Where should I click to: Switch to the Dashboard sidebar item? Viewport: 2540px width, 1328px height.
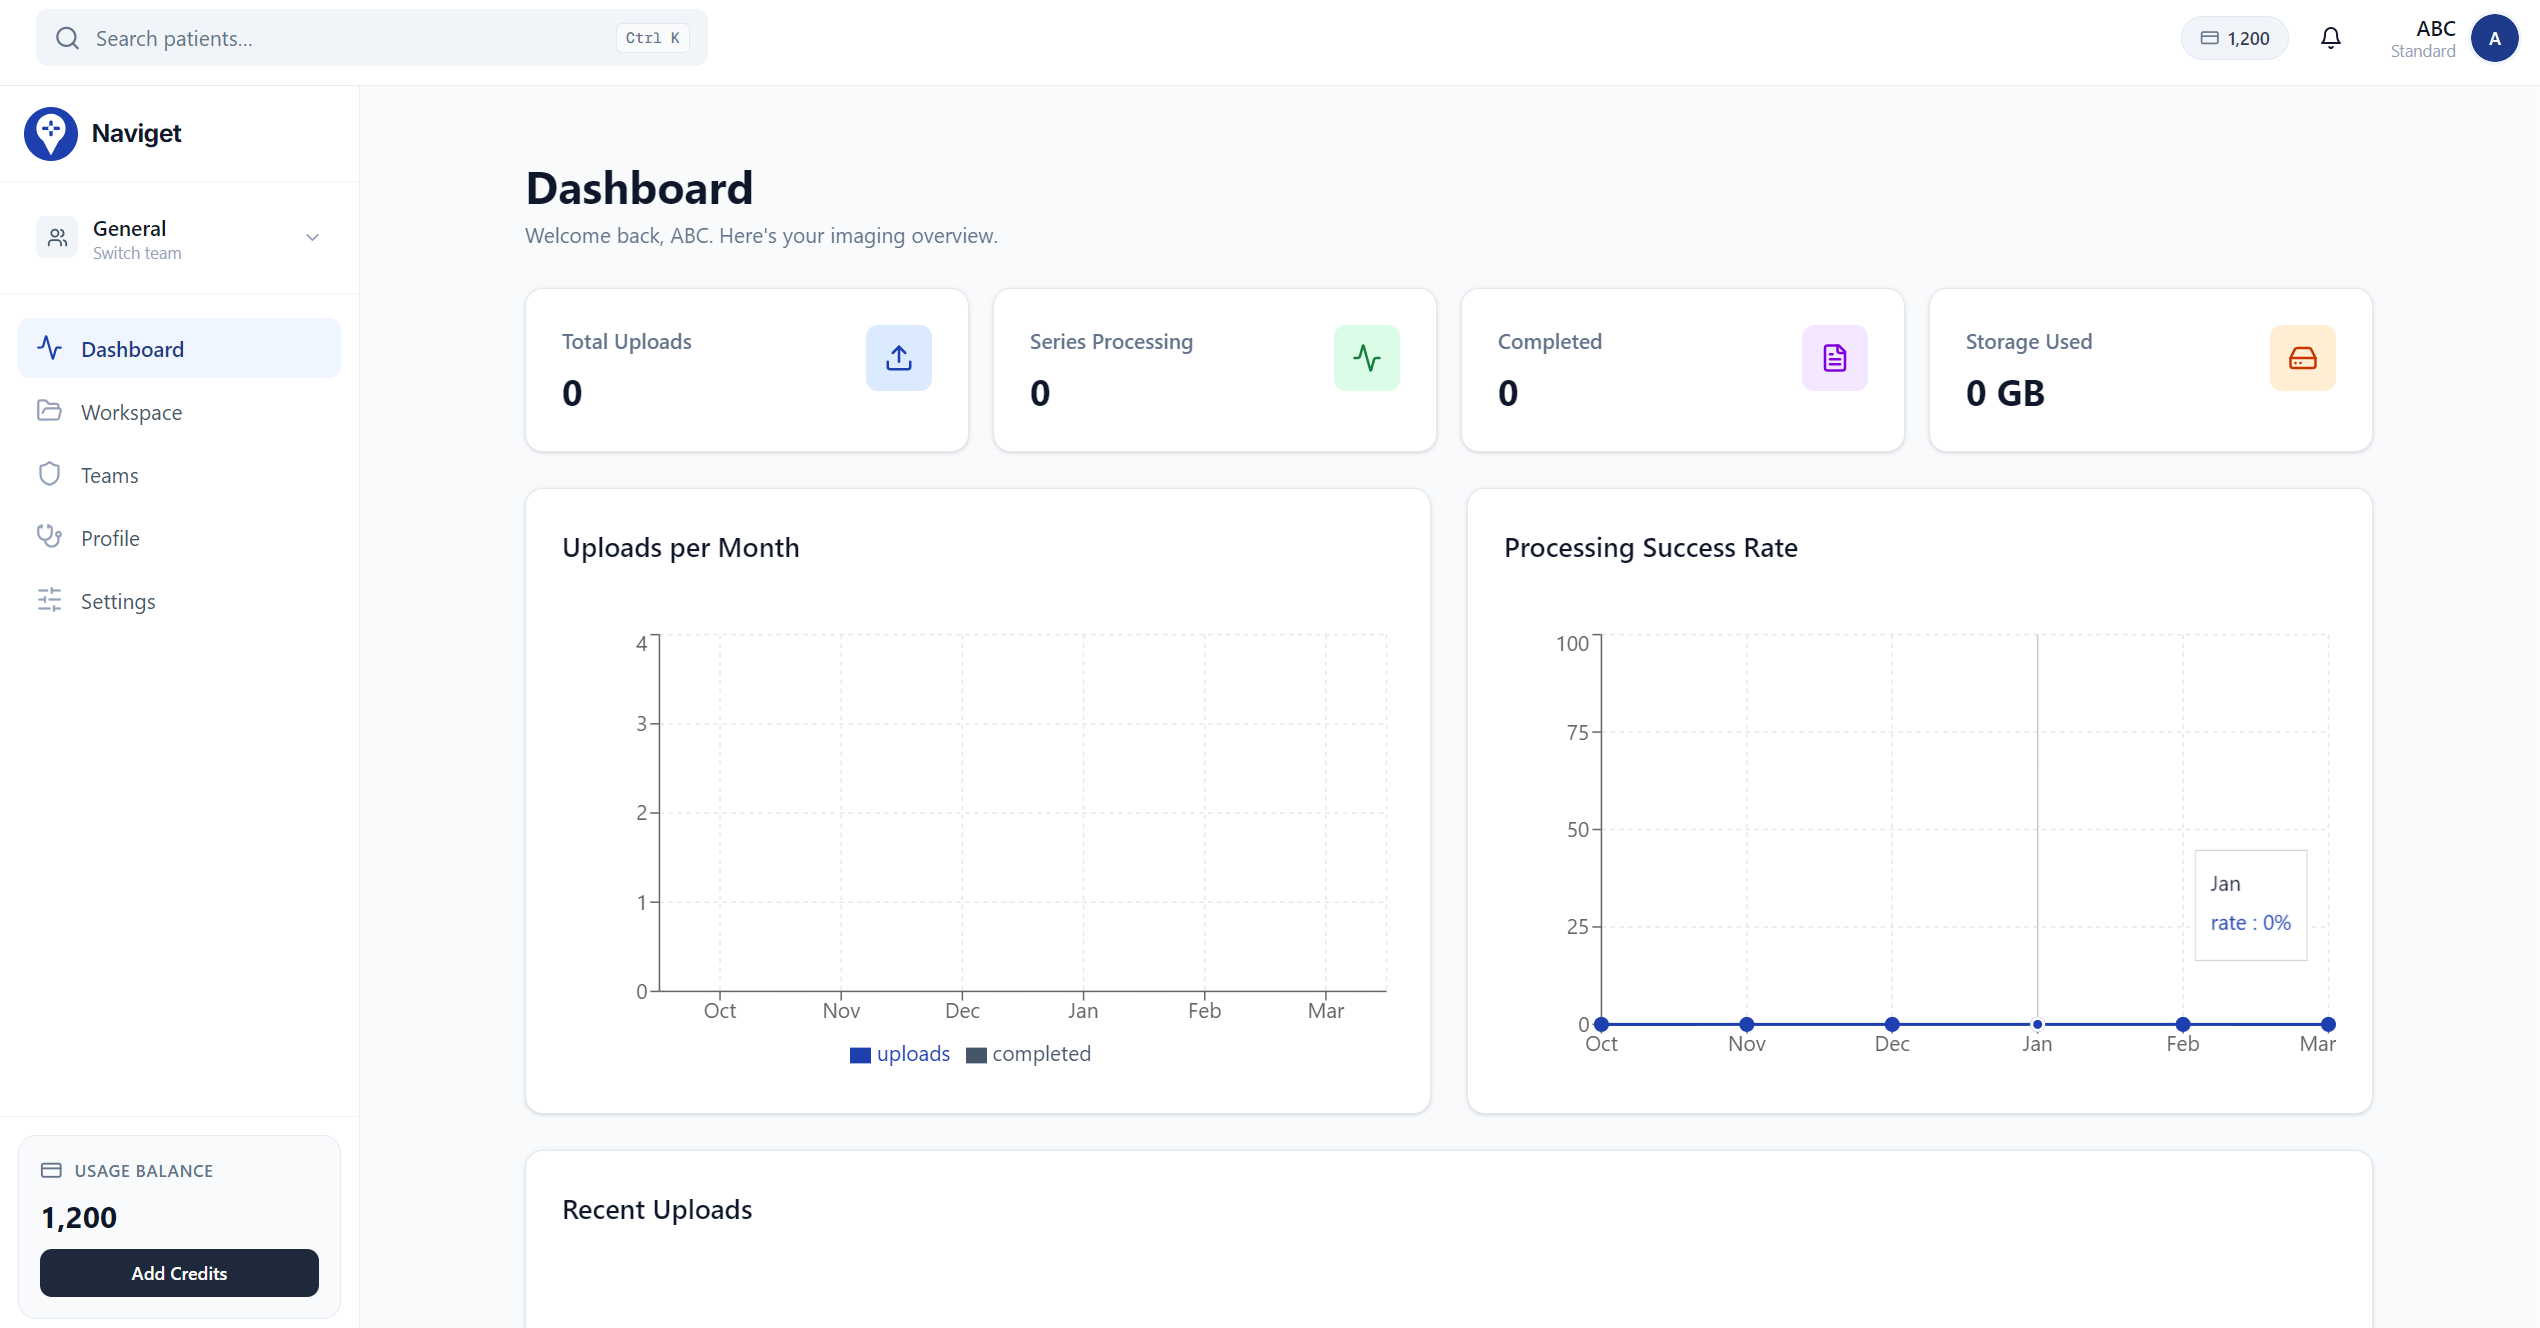point(132,348)
